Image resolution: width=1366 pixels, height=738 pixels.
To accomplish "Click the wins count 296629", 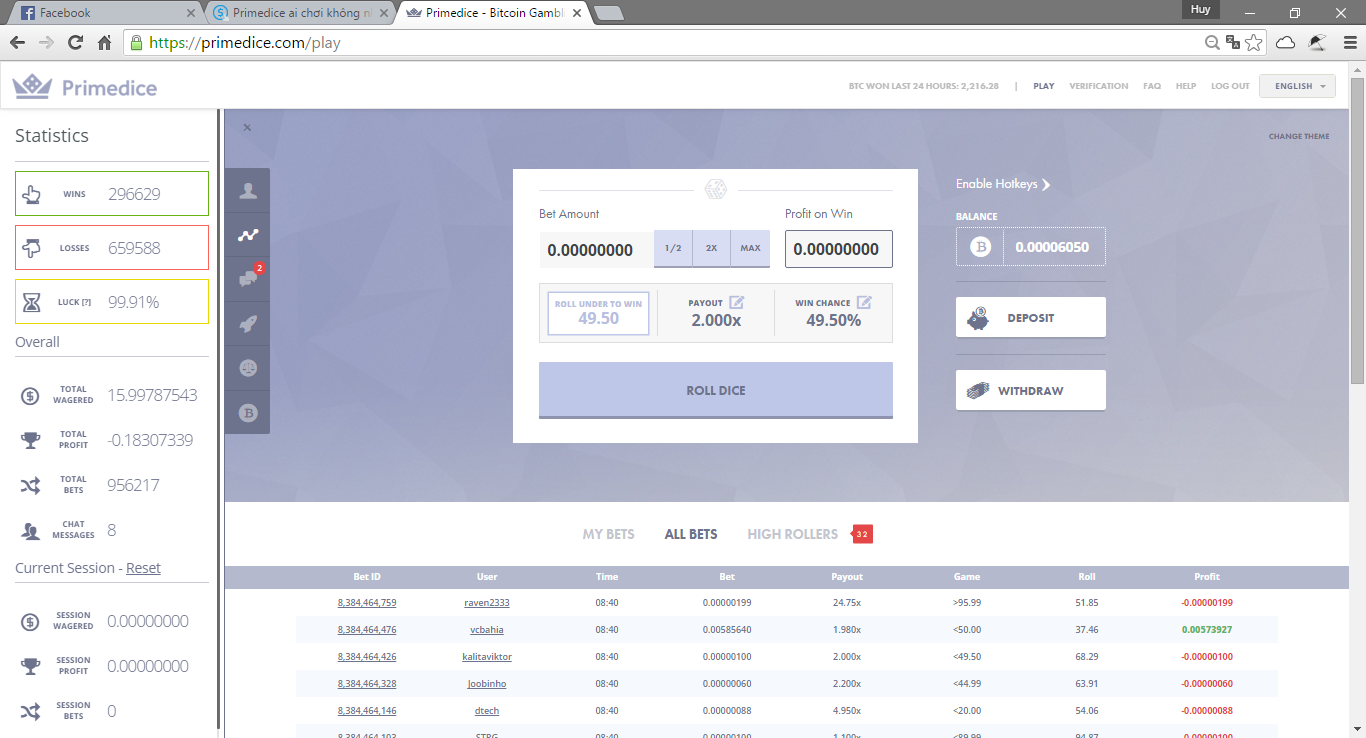I will click(134, 194).
